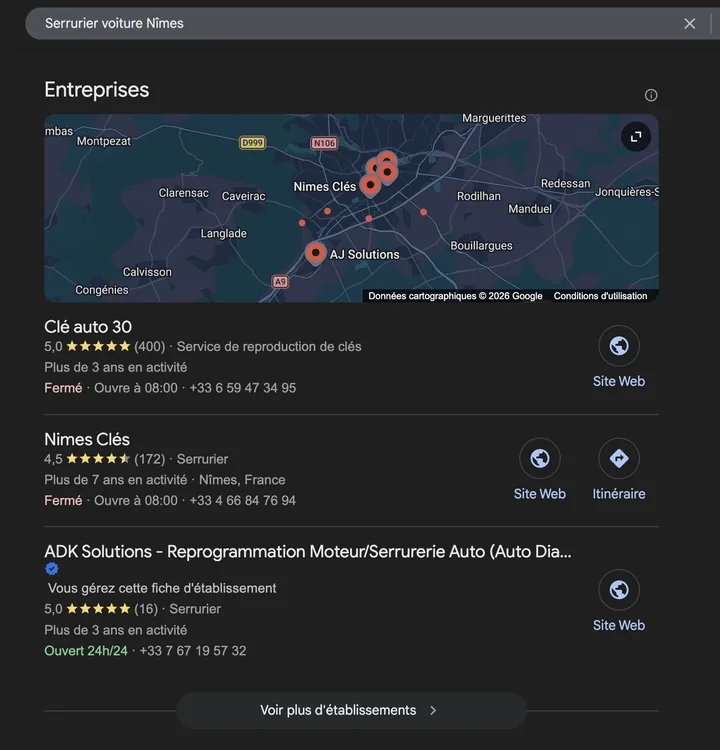Click the 'Montpezat' label on the map
720x750 pixels.
click(104, 141)
